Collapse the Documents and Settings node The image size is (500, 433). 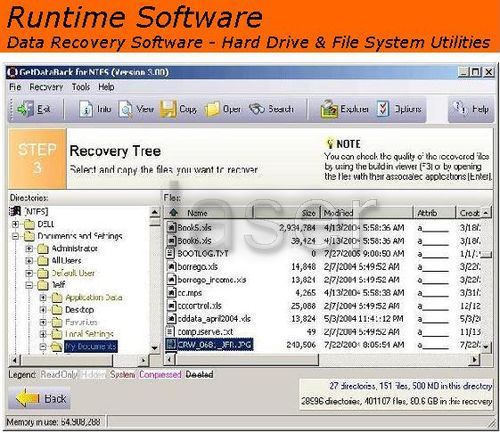coord(15,236)
